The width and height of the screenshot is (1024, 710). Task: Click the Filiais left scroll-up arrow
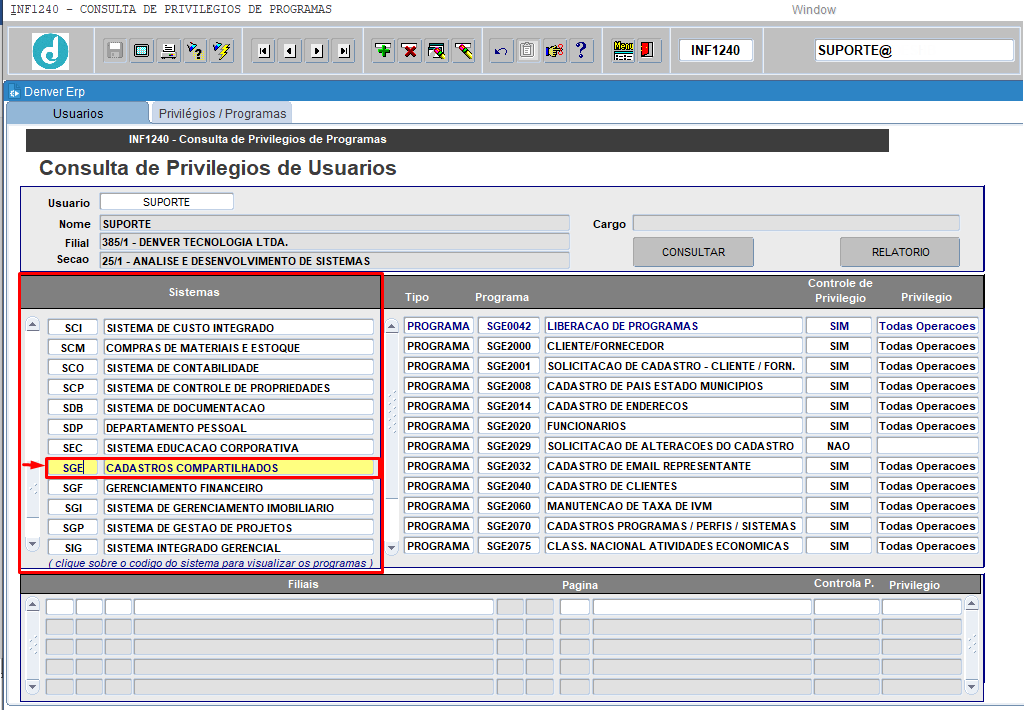tap(33, 604)
